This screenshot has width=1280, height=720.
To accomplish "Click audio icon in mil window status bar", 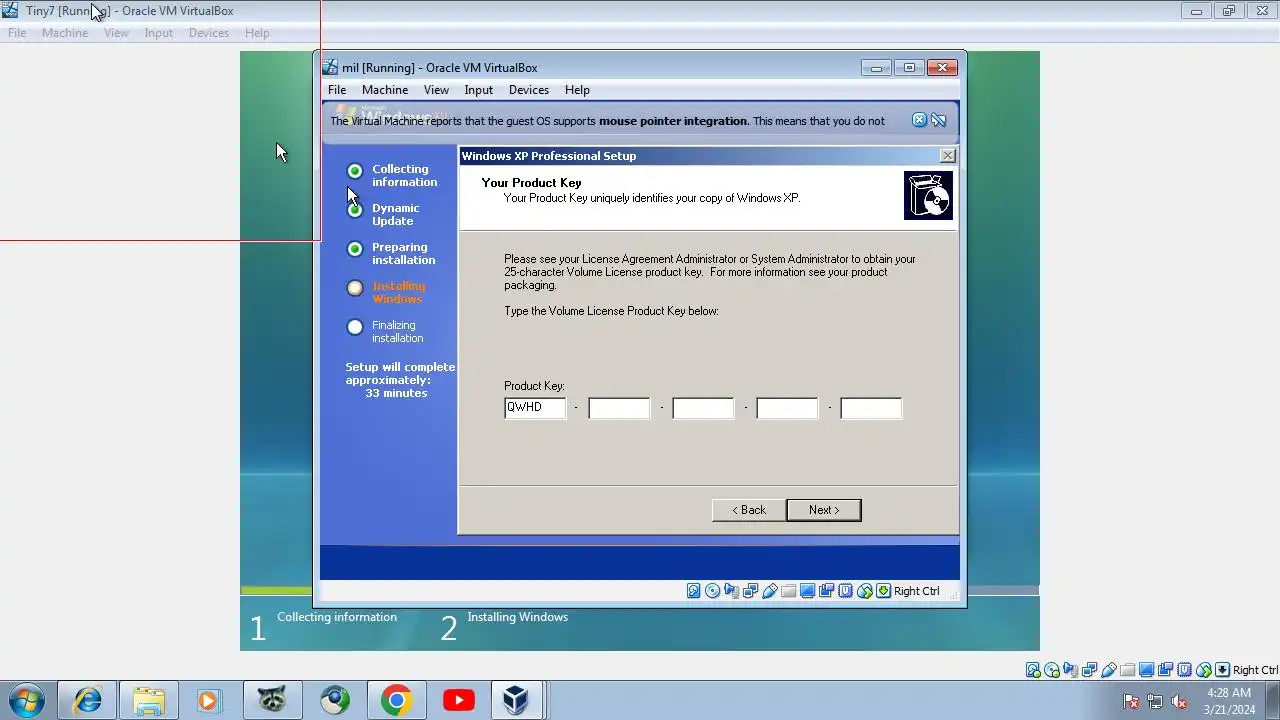I will click(731, 591).
